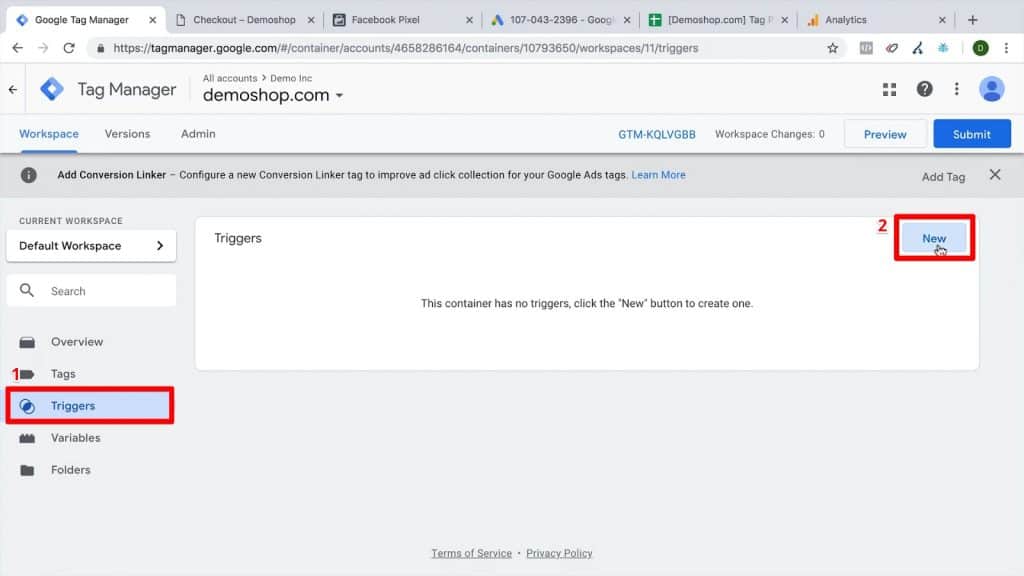Expand the Default Workspace selector
Image resolution: width=1024 pixels, height=576 pixels.
click(91, 246)
